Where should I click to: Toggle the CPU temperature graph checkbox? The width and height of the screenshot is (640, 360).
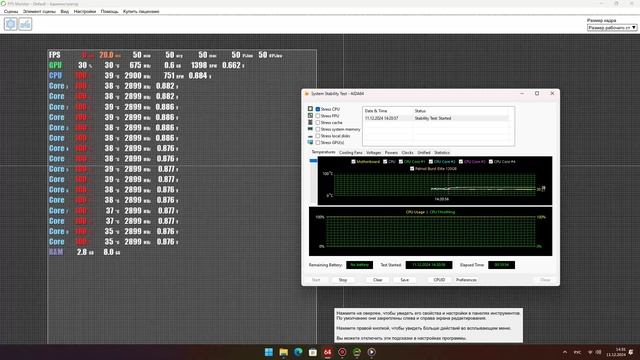(385, 162)
